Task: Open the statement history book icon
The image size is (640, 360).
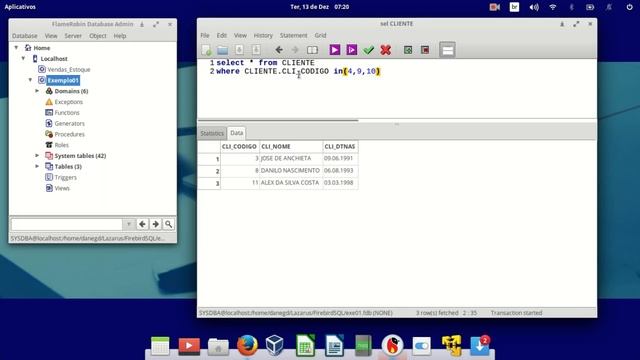Action: pos(312,50)
